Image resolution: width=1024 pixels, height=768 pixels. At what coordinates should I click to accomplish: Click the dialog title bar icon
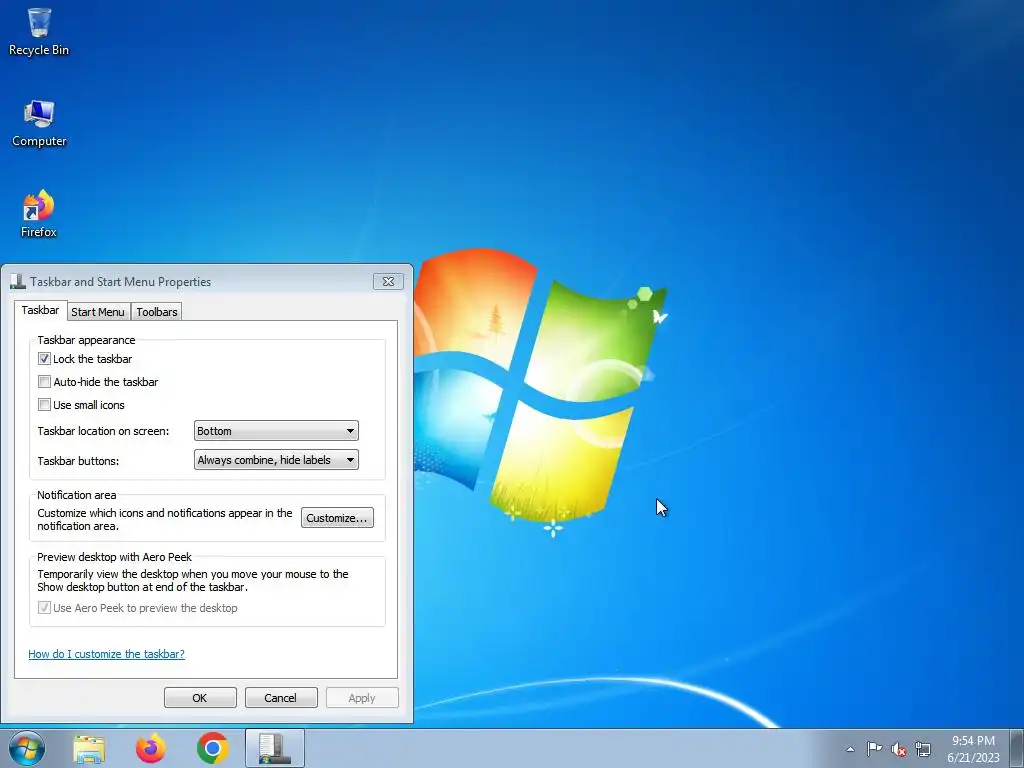[x=18, y=281]
